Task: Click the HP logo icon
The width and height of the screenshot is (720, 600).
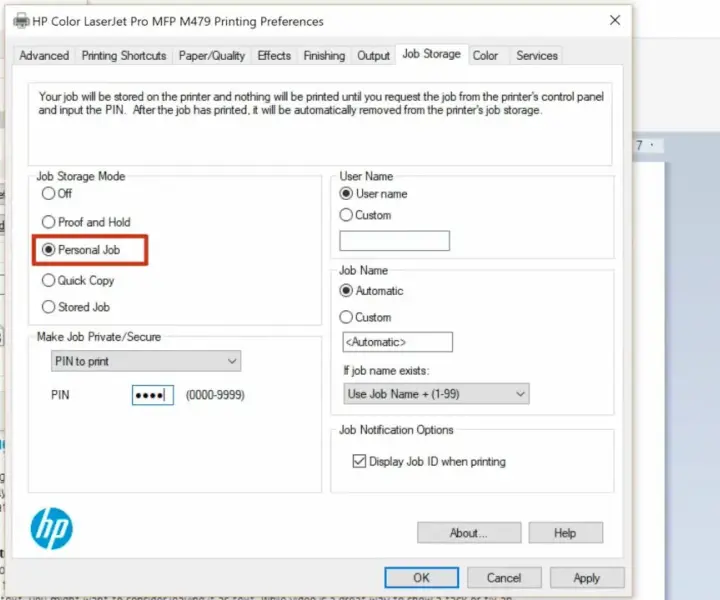Action: pyautogui.click(x=51, y=528)
